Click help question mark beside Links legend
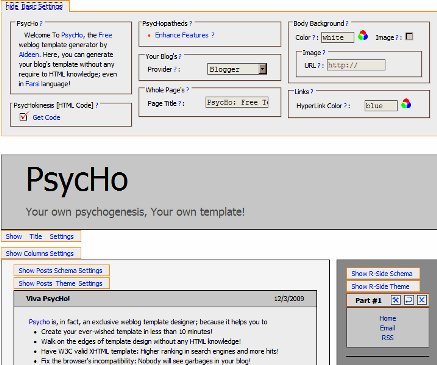Screen dimensions: 437x365 (312, 91)
